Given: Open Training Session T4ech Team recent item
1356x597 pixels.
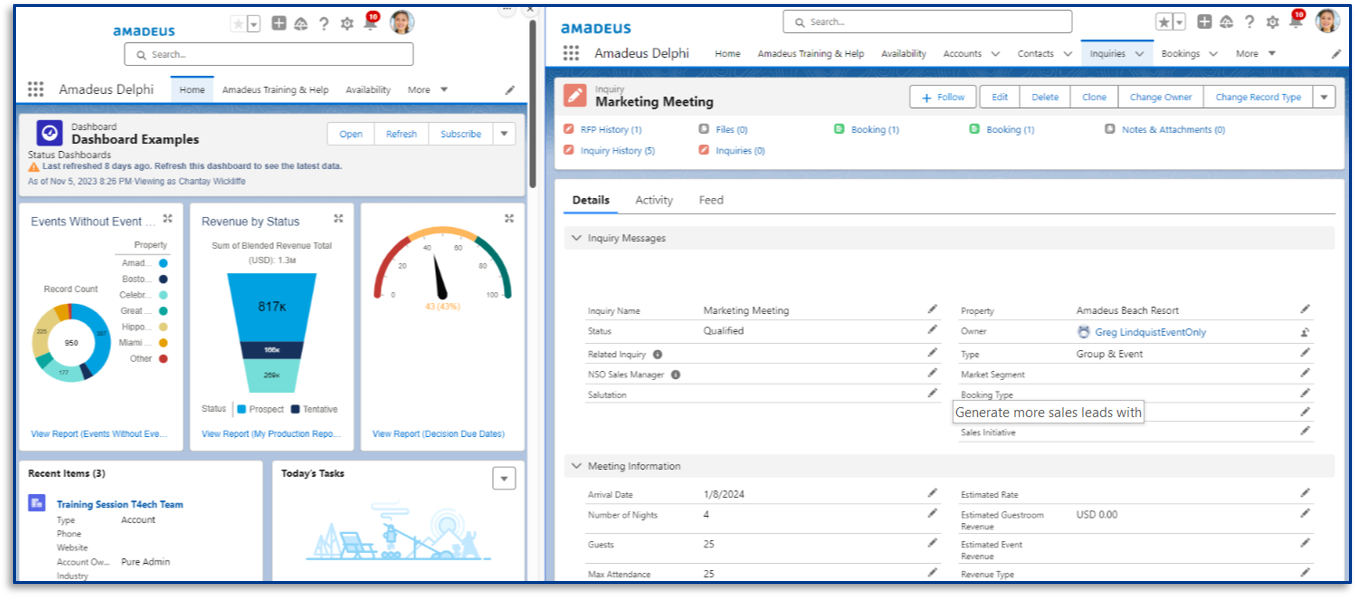Looking at the screenshot, I should coord(120,504).
